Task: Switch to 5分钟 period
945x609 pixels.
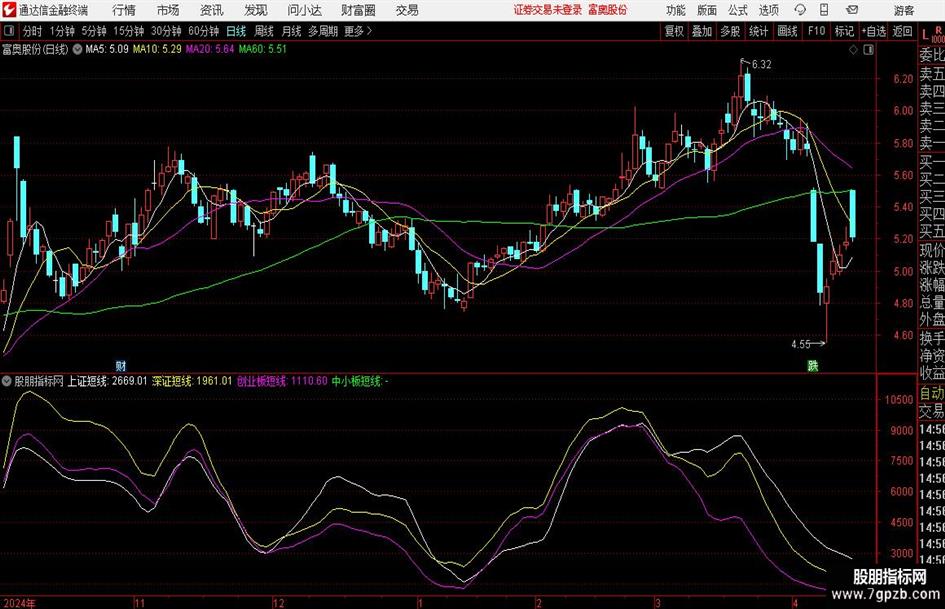Action: [x=93, y=31]
